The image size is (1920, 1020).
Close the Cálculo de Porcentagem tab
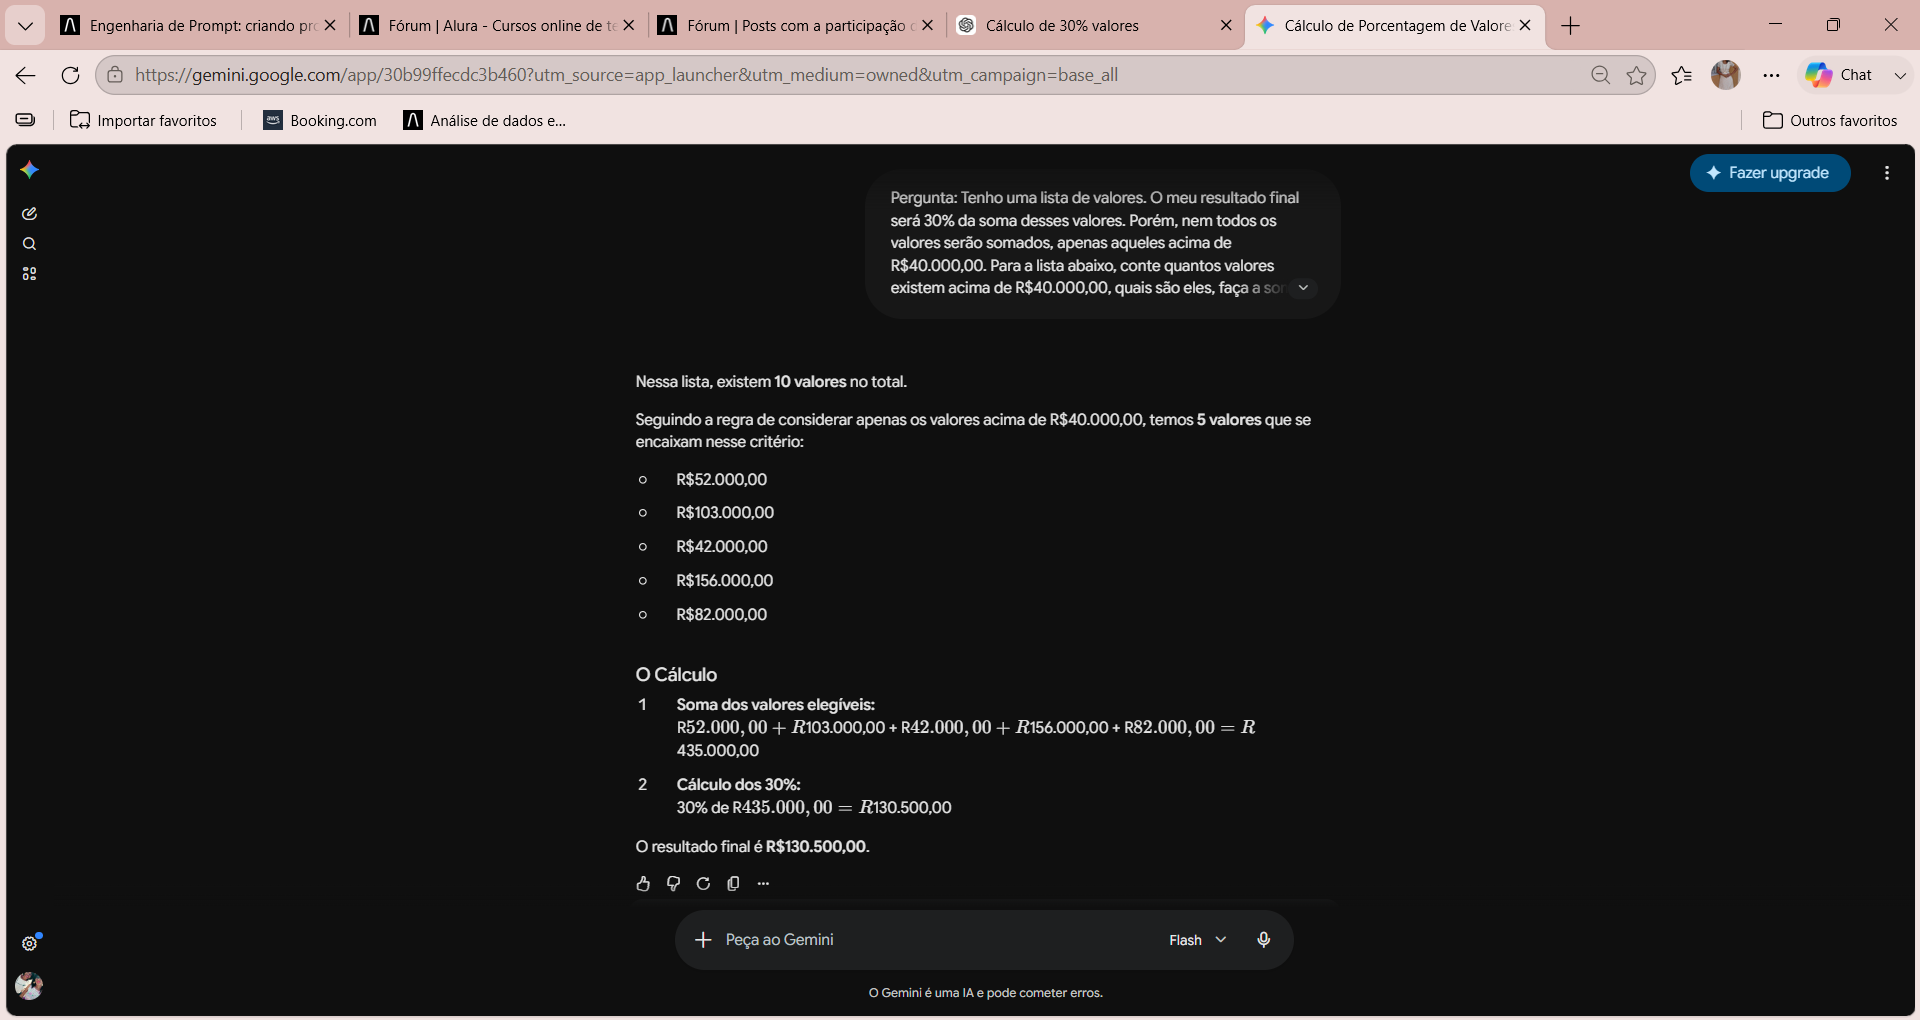click(x=1525, y=26)
